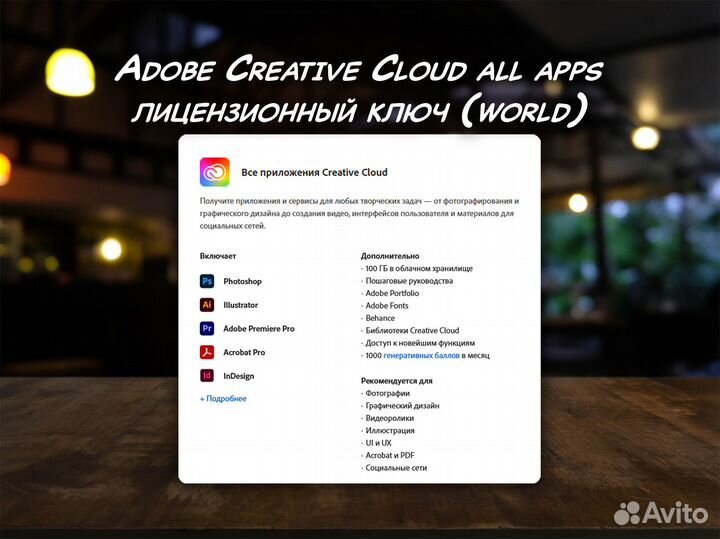Click the 'UI и UX' entry
This screenshot has width=720, height=539.
(377, 443)
